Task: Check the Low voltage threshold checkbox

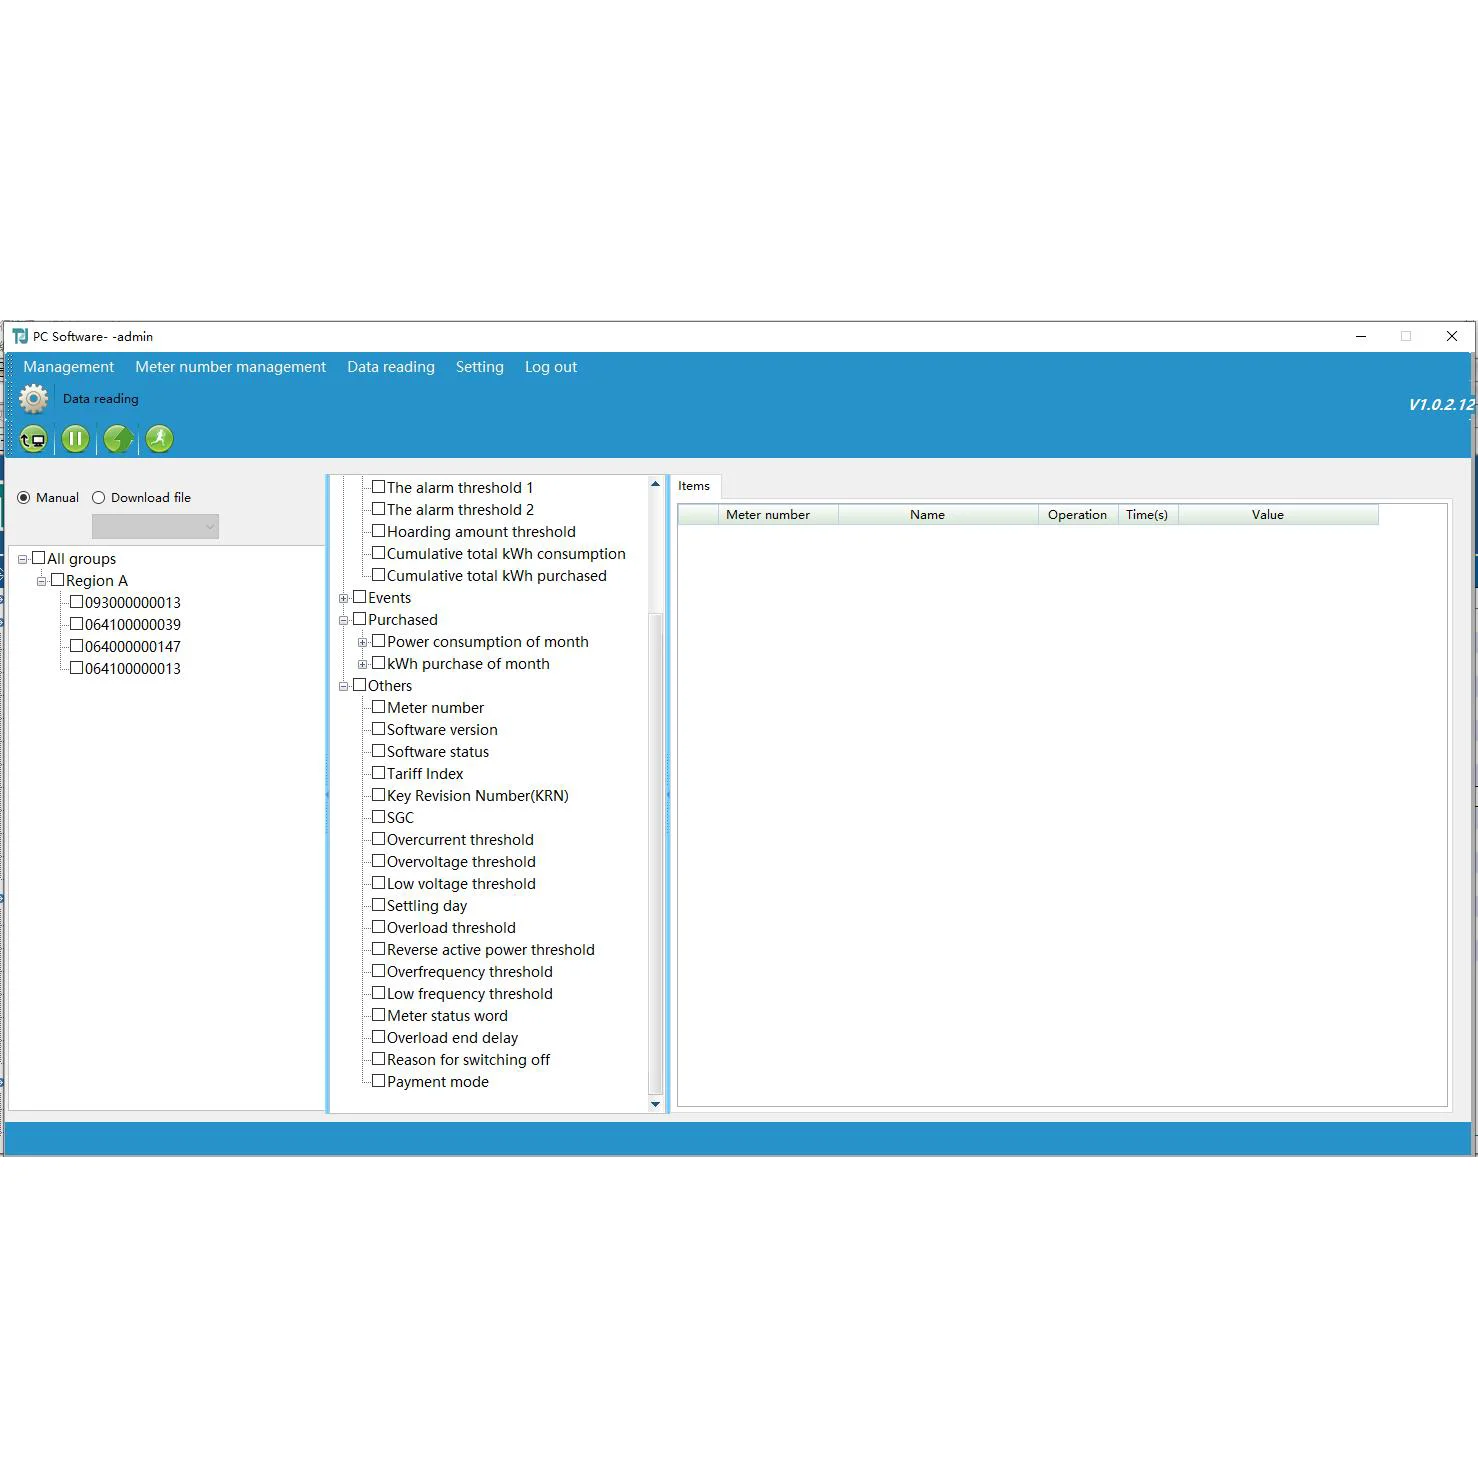Action: 379,883
